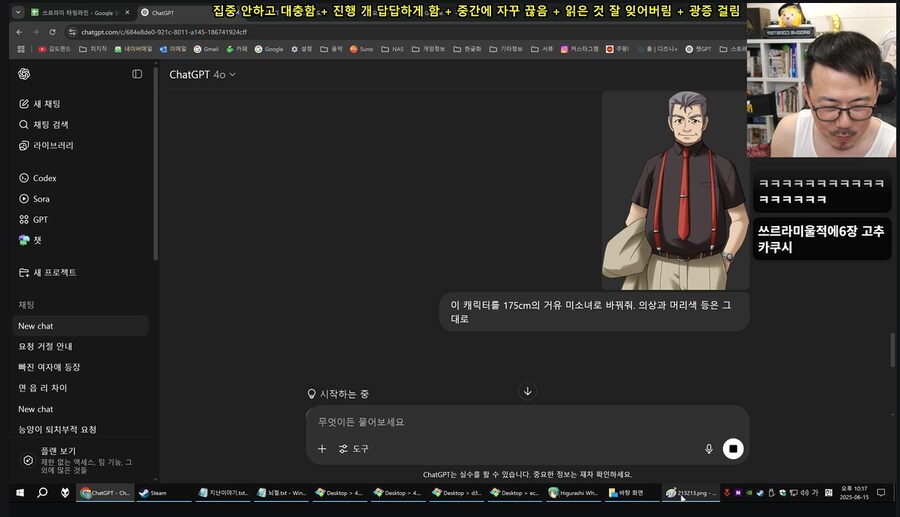Click the chat page vertical scrollbar
This screenshot has width=900, height=517.
[x=893, y=349]
